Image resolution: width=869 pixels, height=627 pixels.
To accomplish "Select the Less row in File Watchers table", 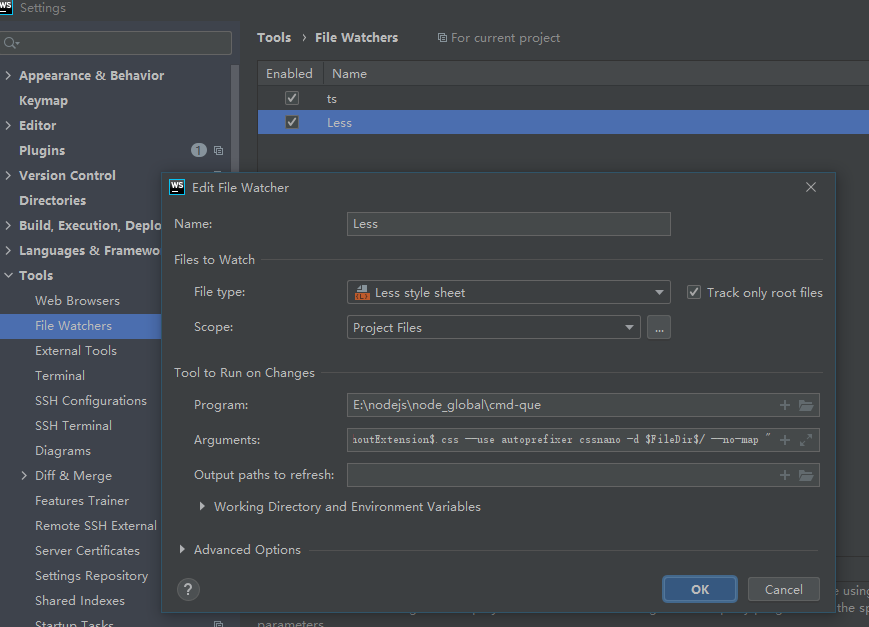I will click(x=563, y=122).
